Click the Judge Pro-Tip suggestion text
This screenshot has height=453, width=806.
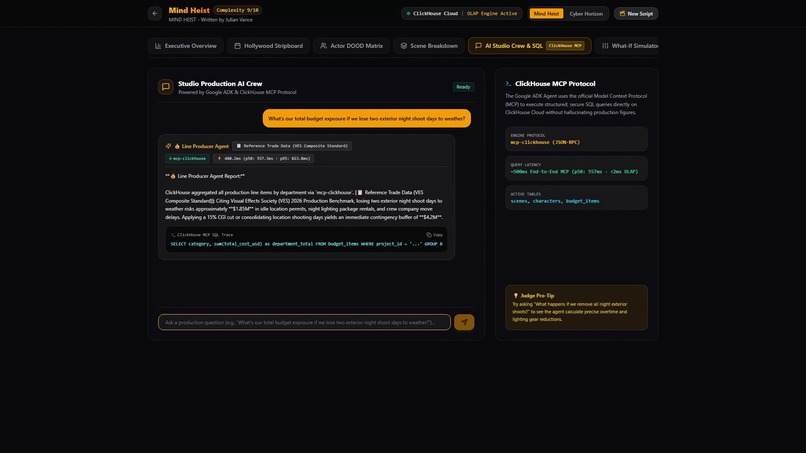[570, 312]
